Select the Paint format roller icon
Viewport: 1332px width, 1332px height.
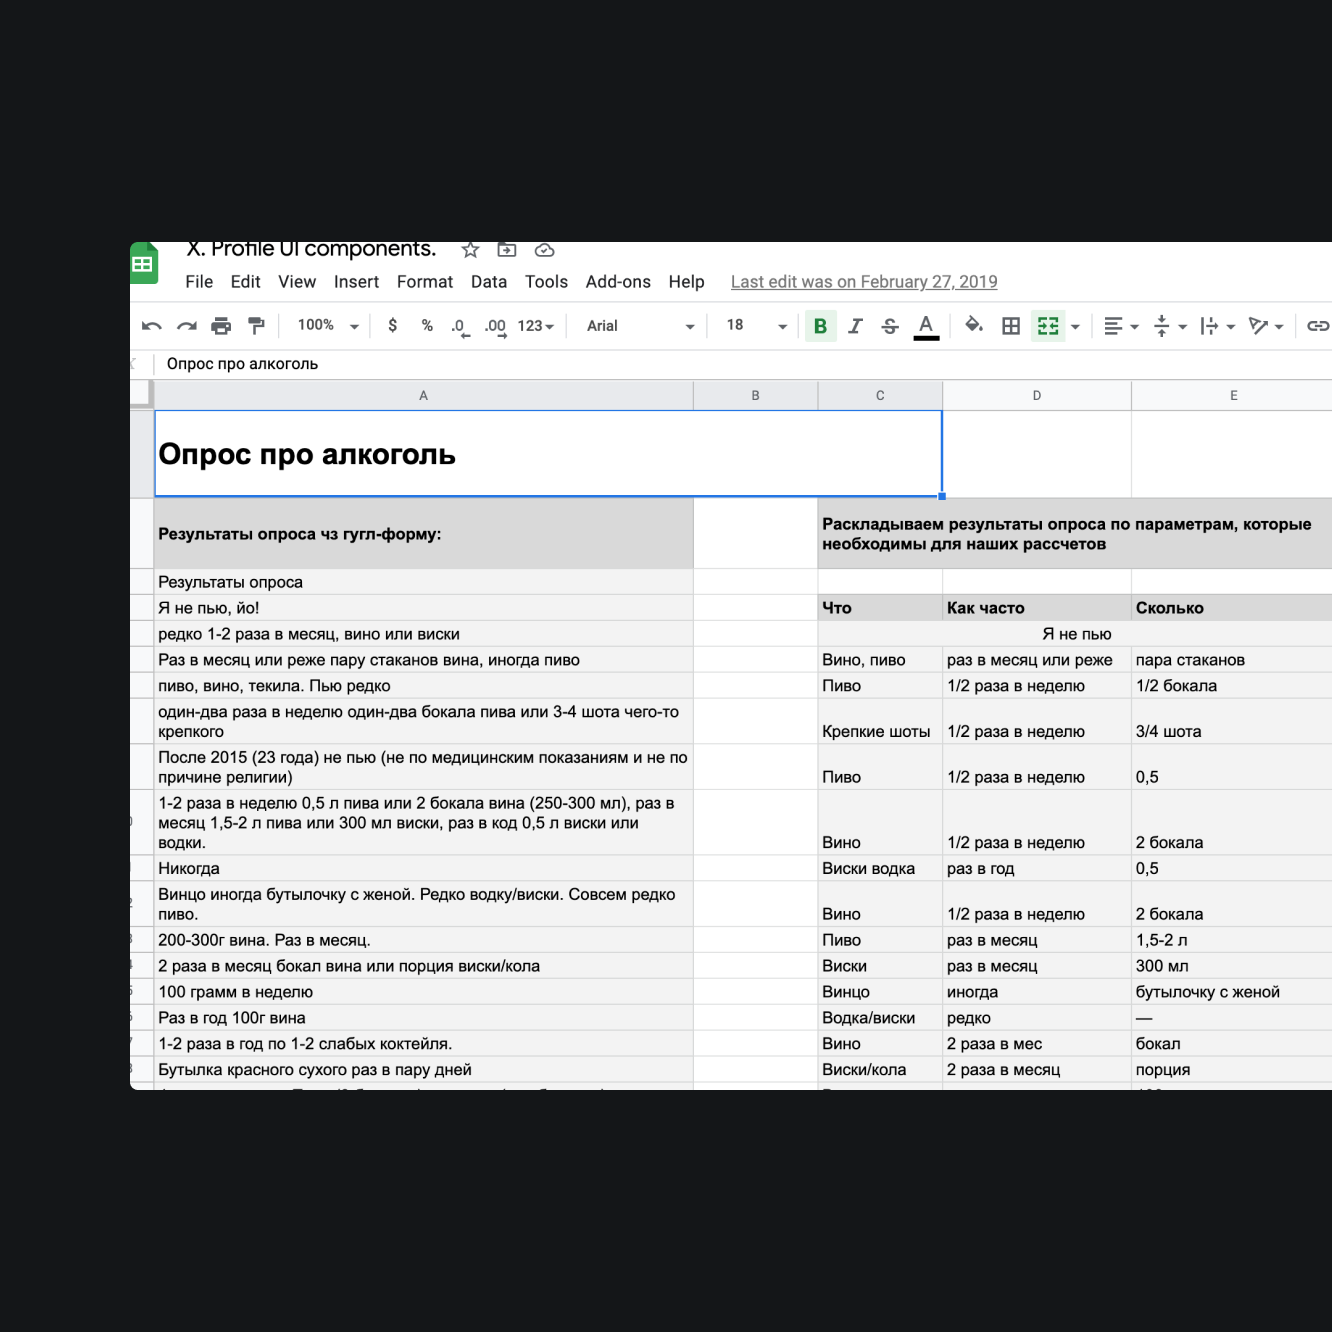(257, 326)
